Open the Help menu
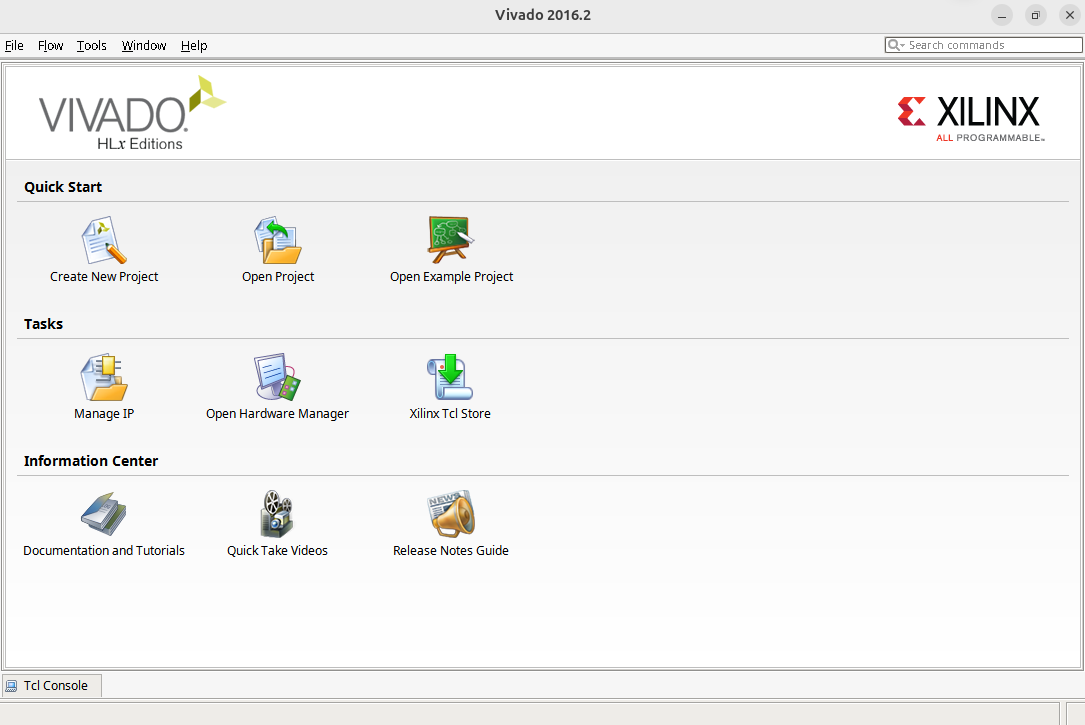Image resolution: width=1085 pixels, height=725 pixels. [194, 46]
